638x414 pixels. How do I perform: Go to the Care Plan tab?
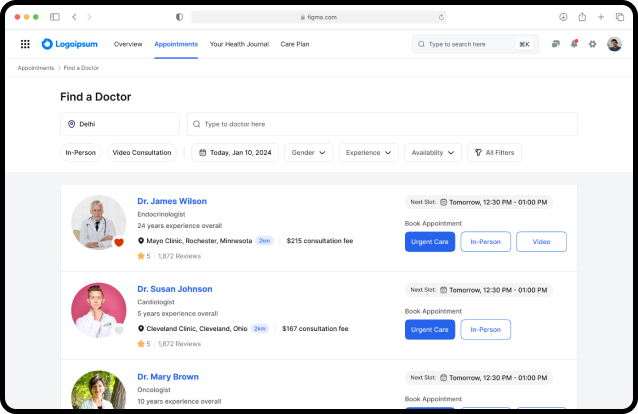pos(295,44)
